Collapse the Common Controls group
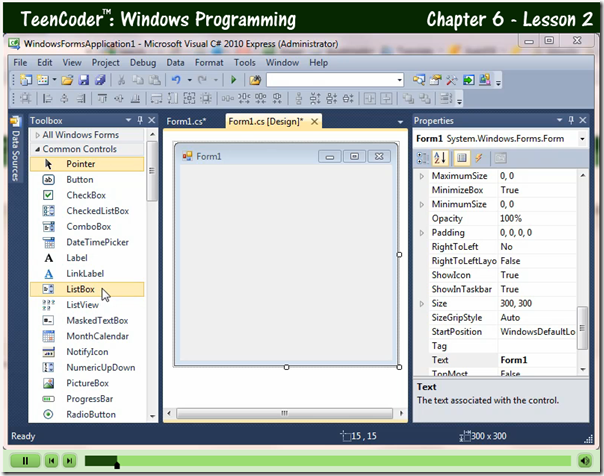604x476 pixels. (37, 149)
